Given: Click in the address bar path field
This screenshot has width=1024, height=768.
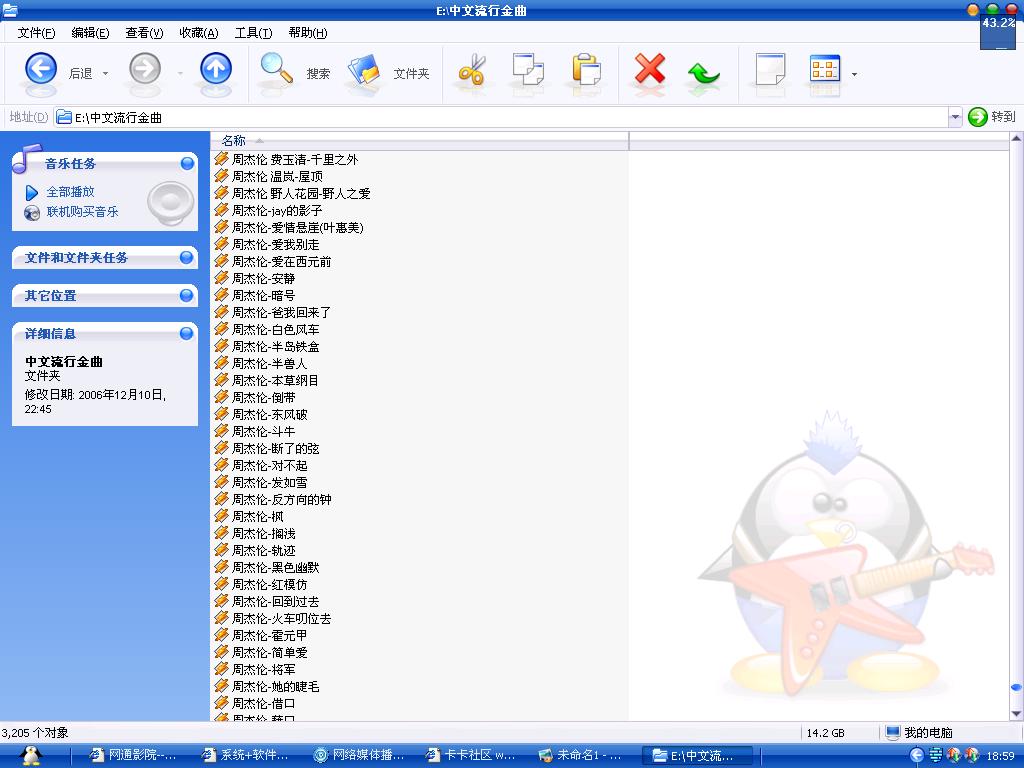Looking at the screenshot, I should click(500, 118).
